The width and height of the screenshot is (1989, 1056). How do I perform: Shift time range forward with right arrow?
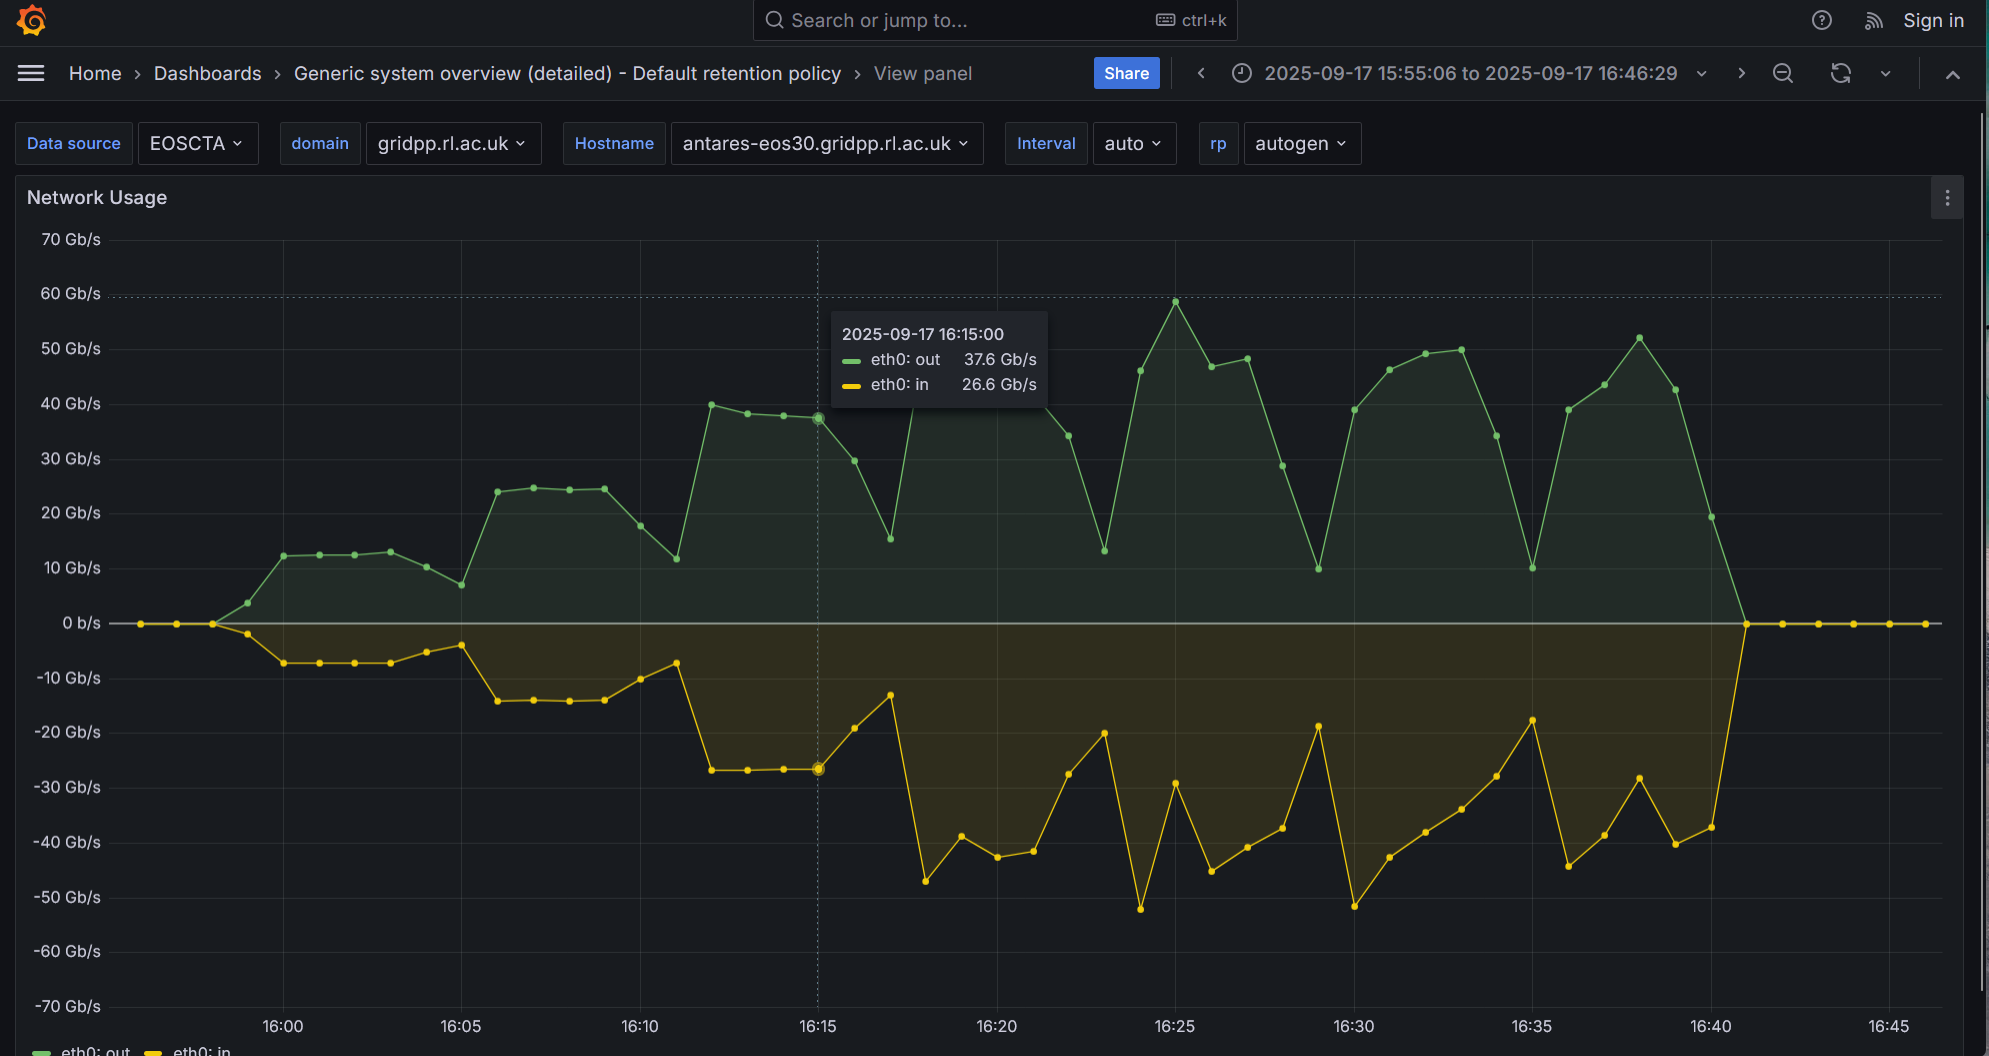point(1741,73)
